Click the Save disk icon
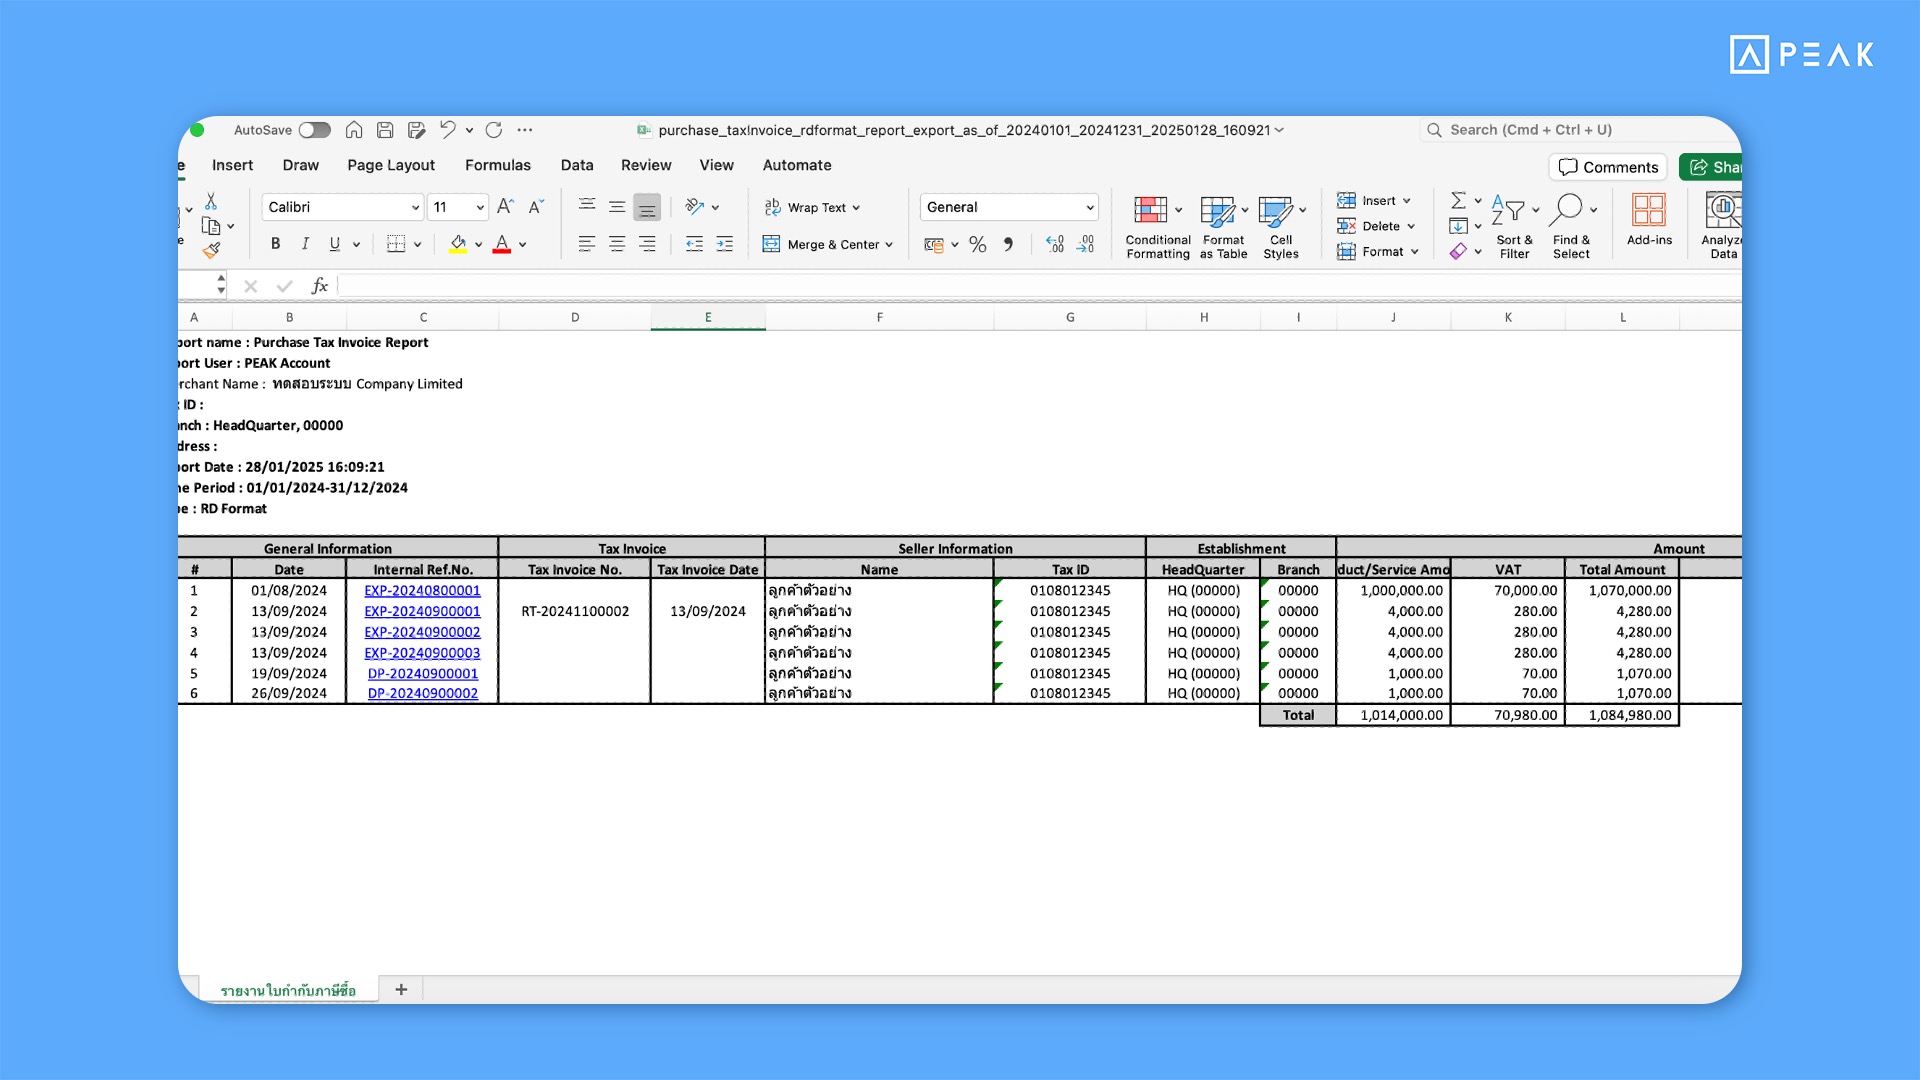The height and width of the screenshot is (1080, 1920). click(385, 130)
